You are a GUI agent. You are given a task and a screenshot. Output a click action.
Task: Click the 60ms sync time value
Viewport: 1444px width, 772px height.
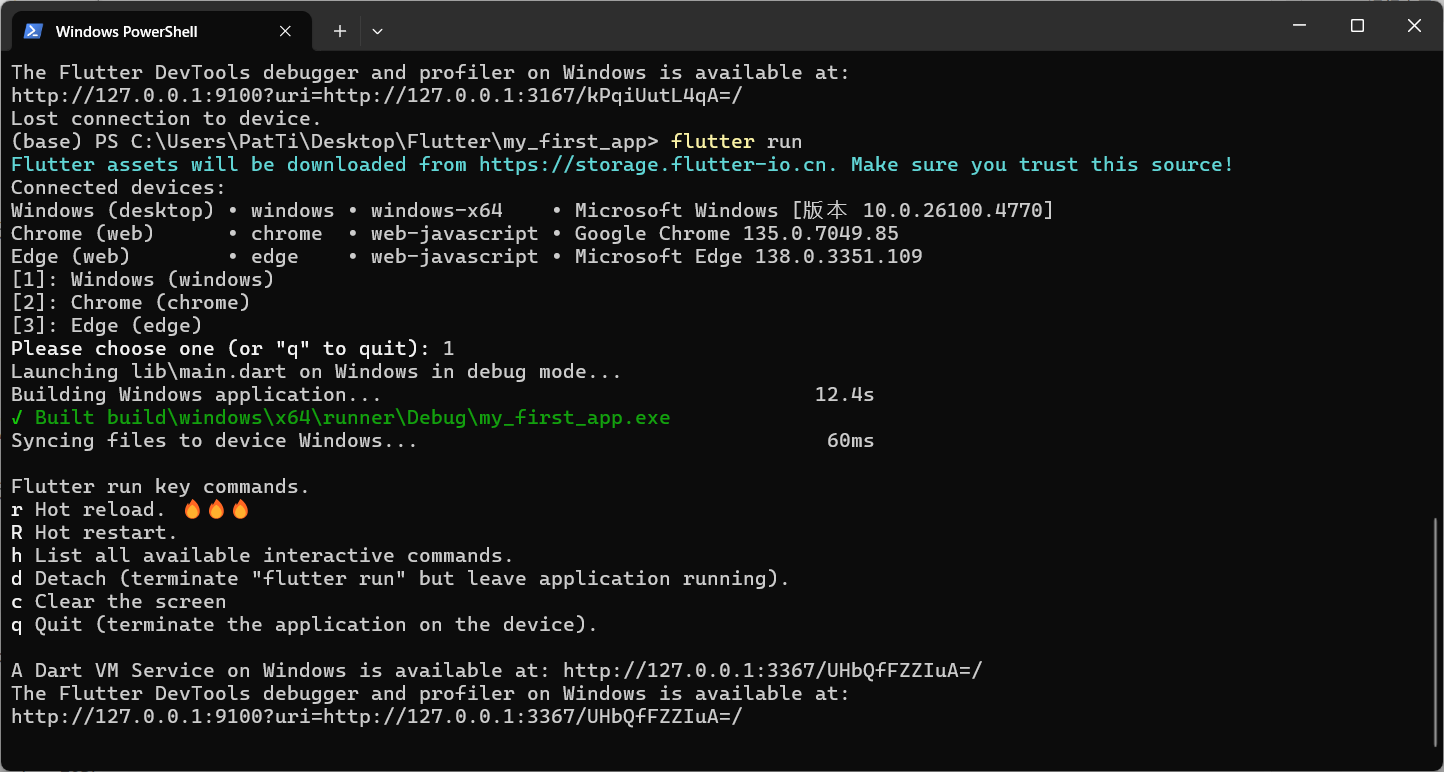pyautogui.click(x=851, y=440)
